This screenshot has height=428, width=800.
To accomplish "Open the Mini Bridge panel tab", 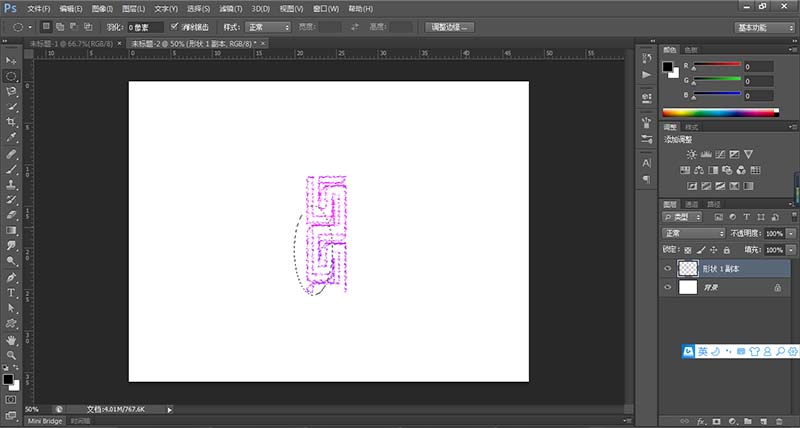I will tap(45, 421).
